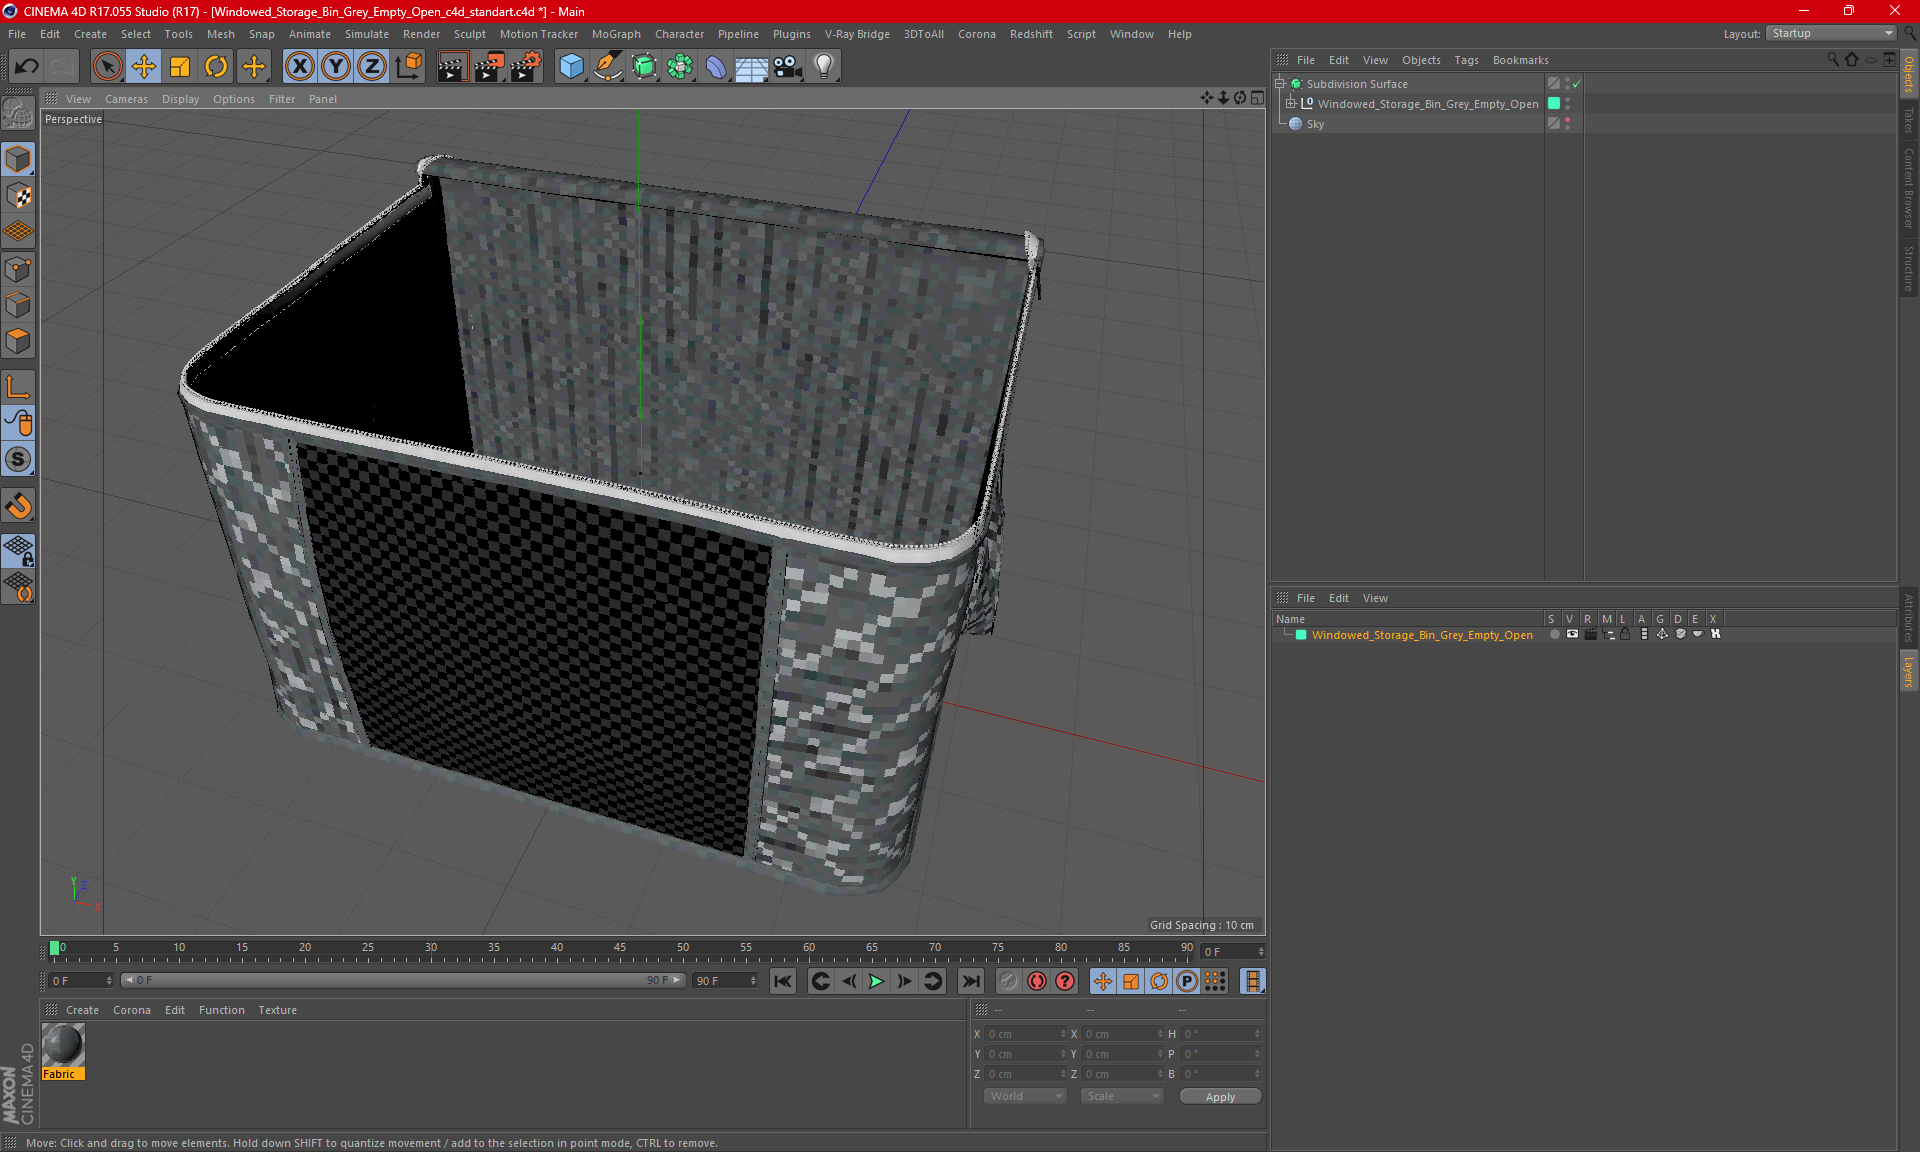Open the Scale mode dropdown
Screen dimensions: 1920x1152
[1122, 1096]
